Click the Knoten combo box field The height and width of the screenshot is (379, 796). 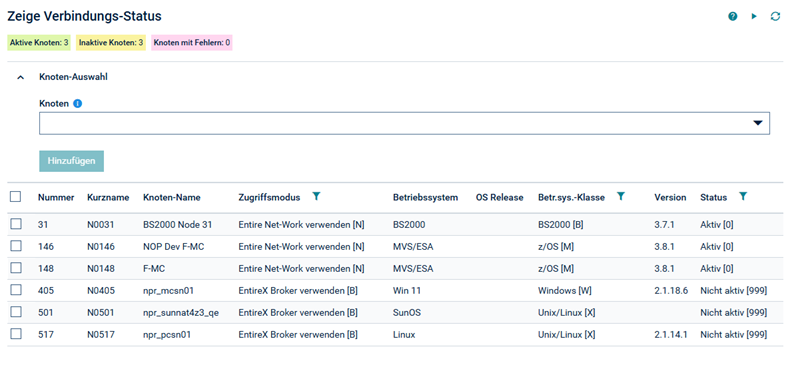(404, 123)
